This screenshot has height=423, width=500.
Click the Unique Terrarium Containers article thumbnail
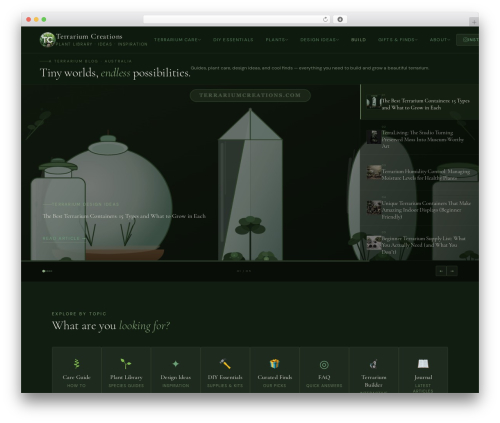point(374,207)
